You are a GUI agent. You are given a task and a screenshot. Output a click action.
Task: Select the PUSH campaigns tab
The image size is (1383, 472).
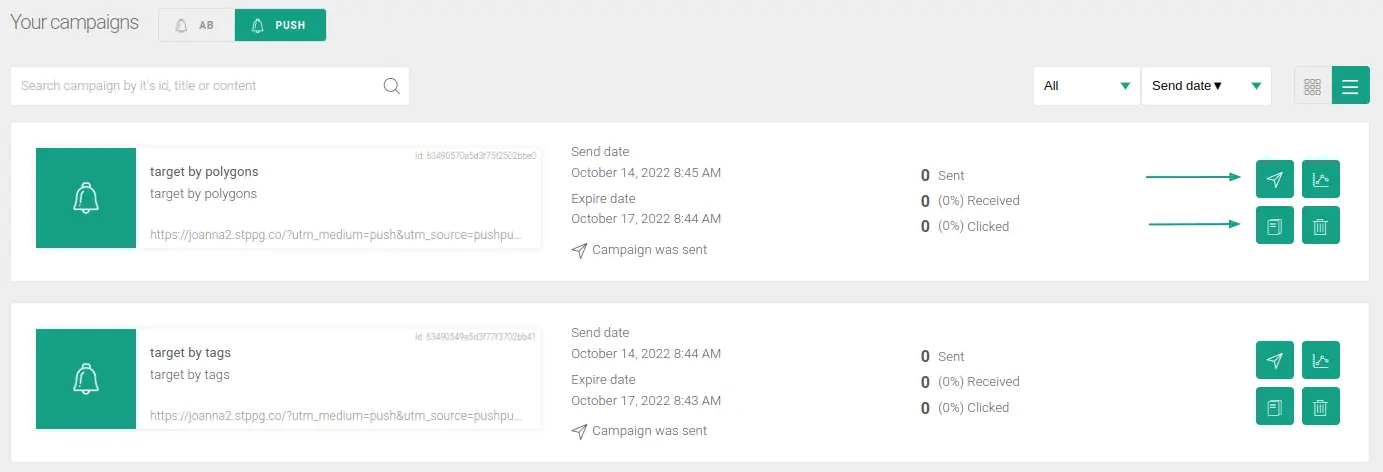[x=280, y=25]
